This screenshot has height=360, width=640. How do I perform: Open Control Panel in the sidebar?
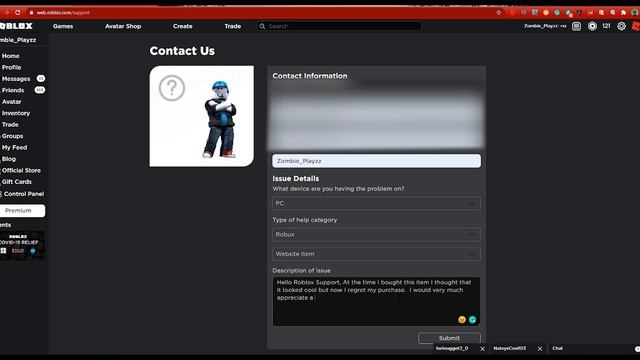[x=24, y=194]
